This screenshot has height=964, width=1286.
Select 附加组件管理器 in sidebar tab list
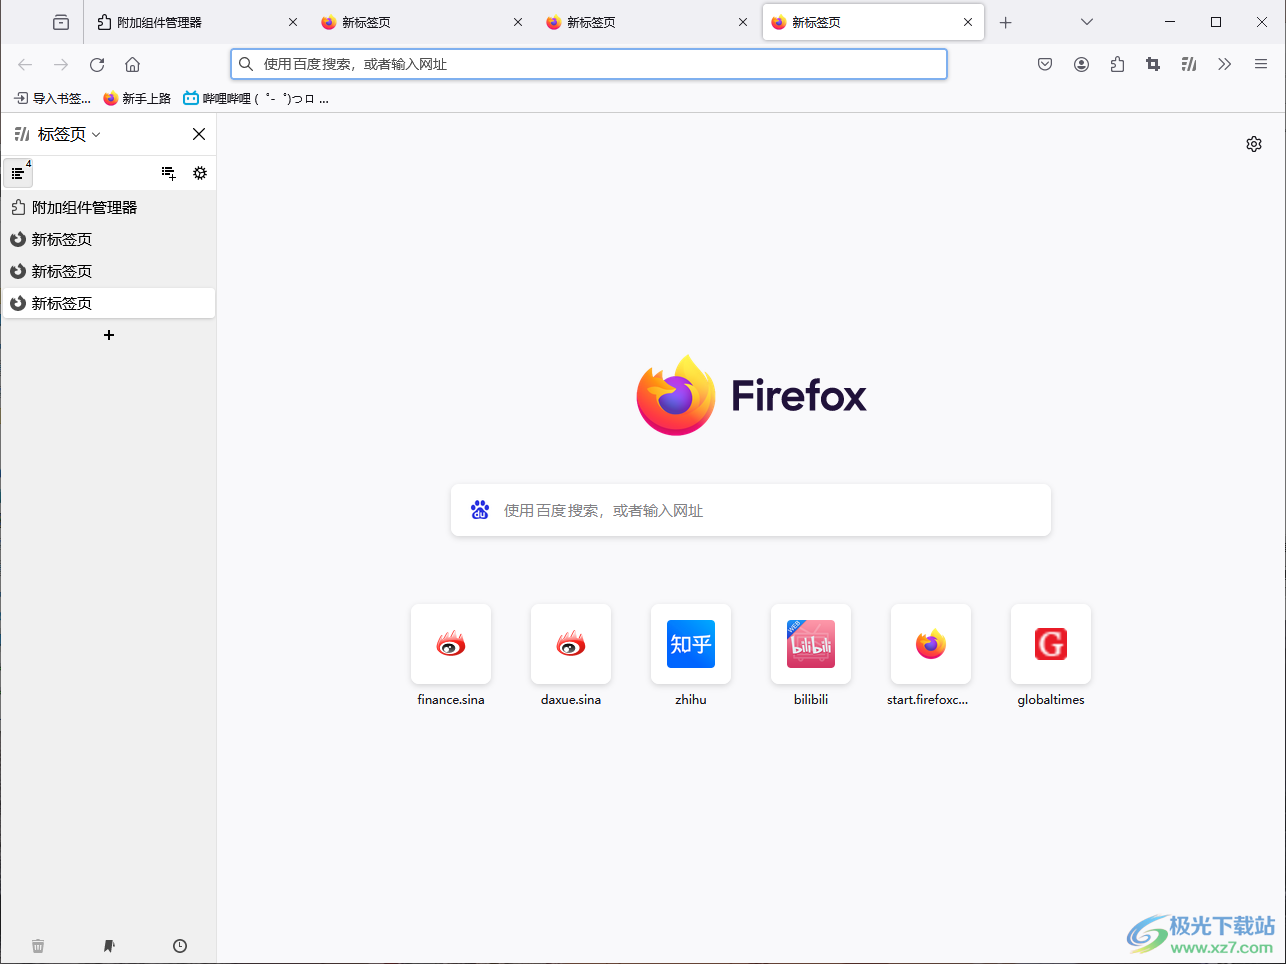coord(109,207)
